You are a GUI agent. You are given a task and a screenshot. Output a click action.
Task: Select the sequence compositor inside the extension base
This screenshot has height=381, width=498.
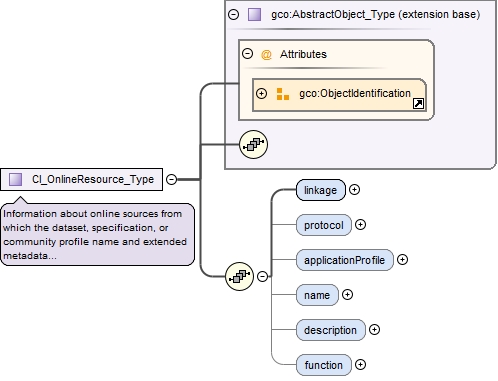(x=253, y=144)
